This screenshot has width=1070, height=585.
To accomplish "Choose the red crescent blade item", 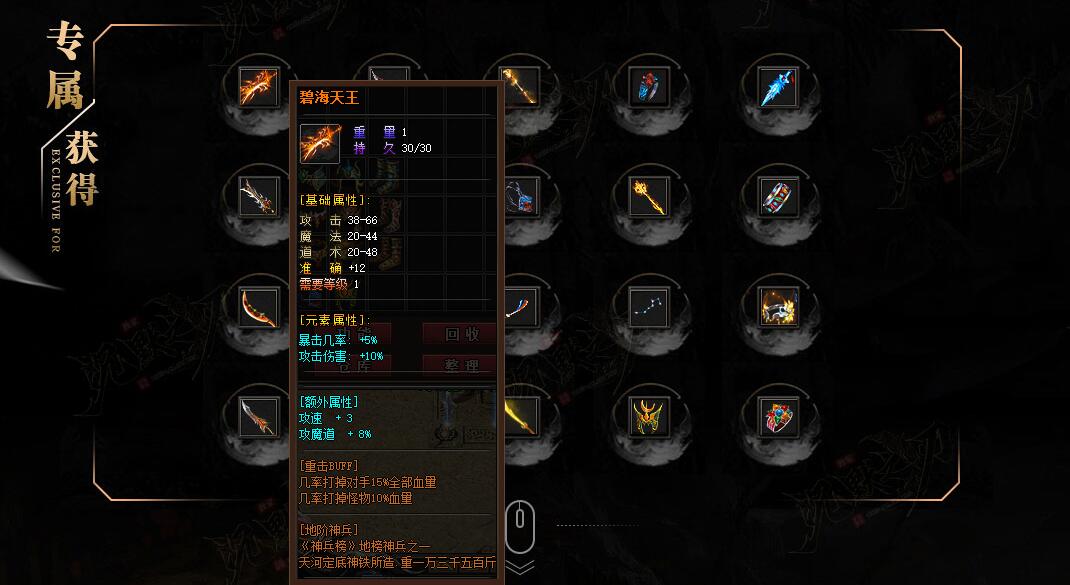I will click(x=259, y=307).
